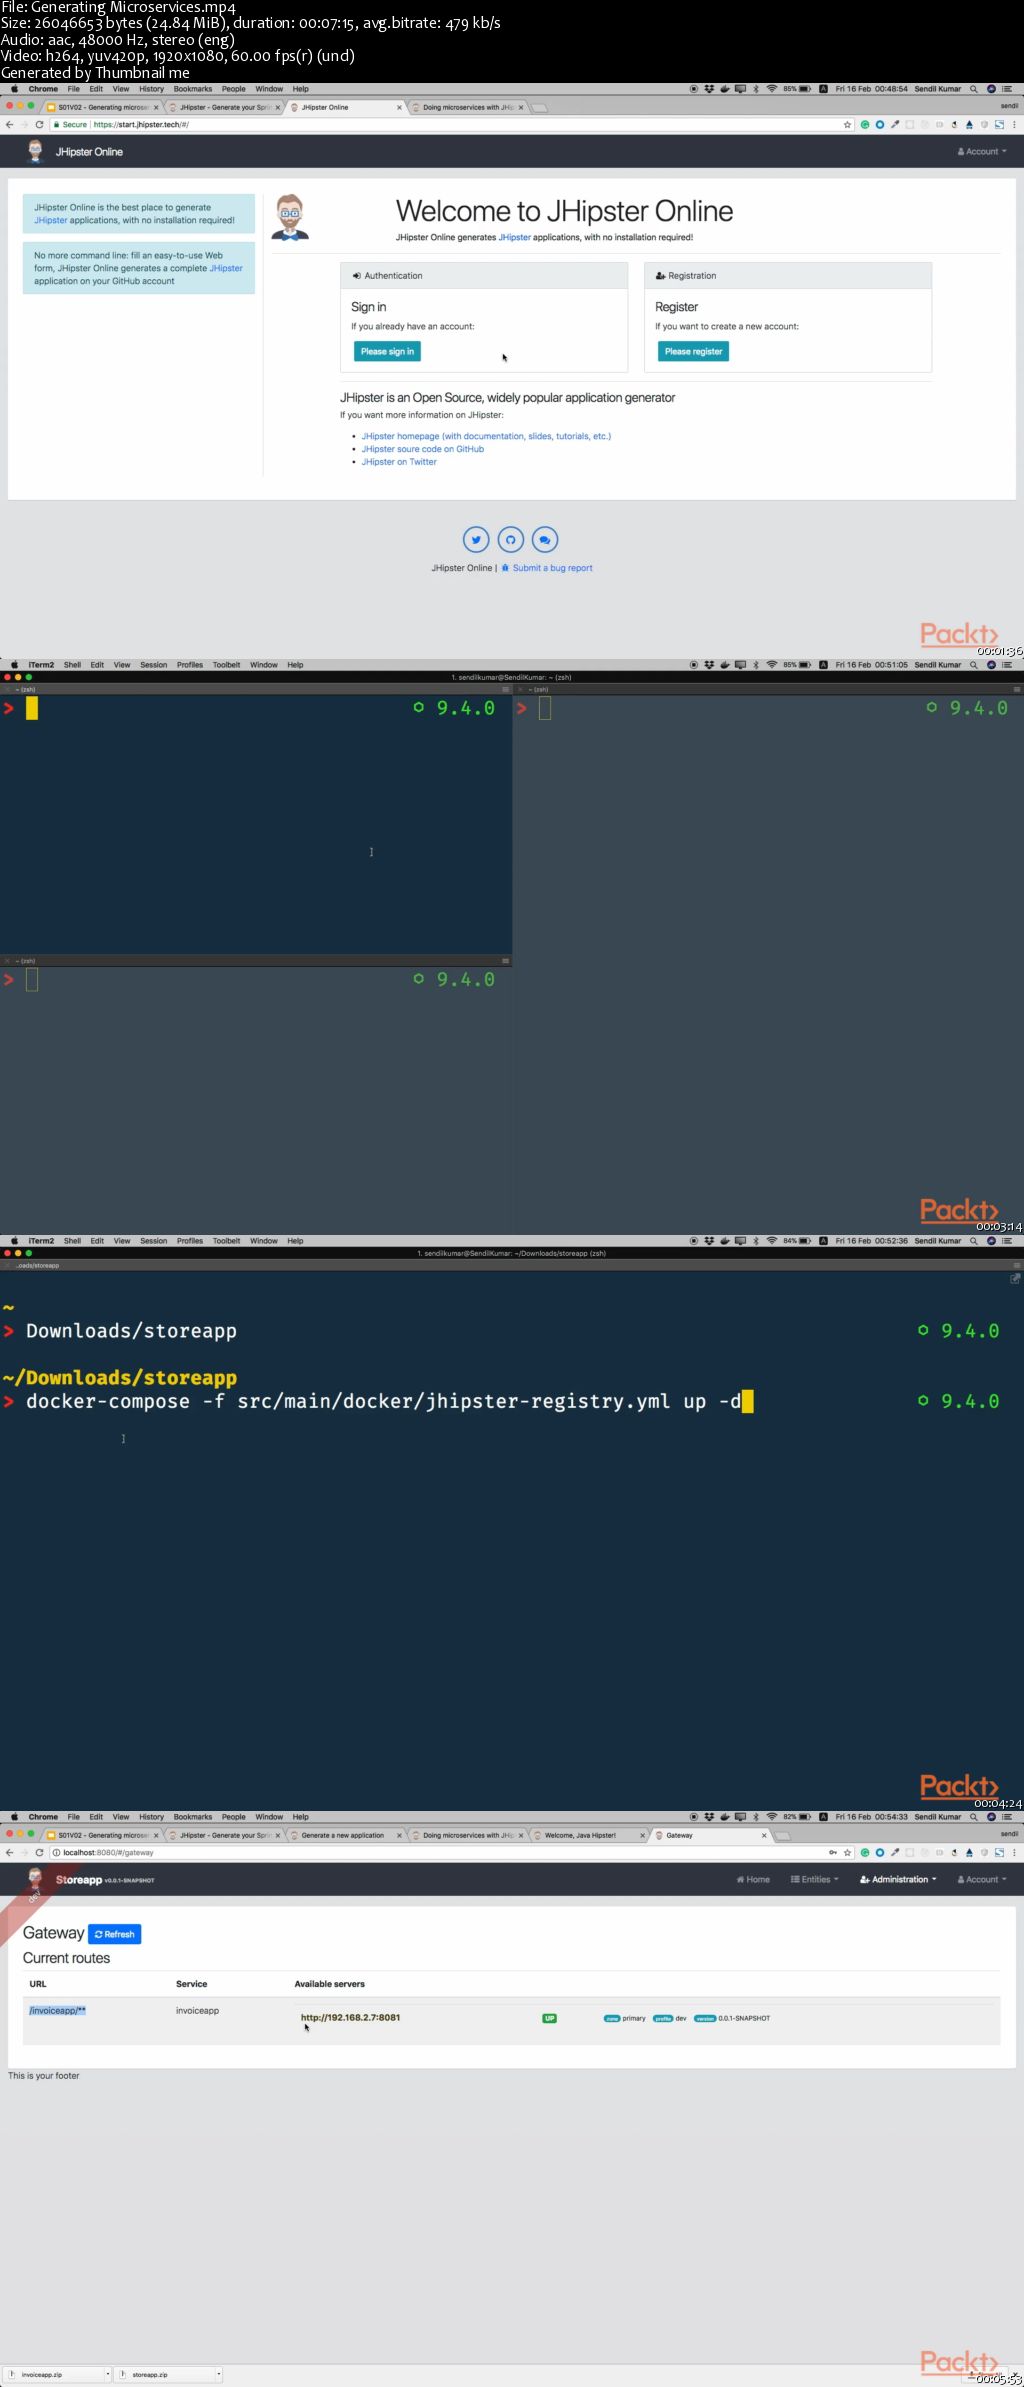Click the key icon in the localhost:8080 address bar
This screenshot has height=2387, width=1024.
coord(832,1853)
